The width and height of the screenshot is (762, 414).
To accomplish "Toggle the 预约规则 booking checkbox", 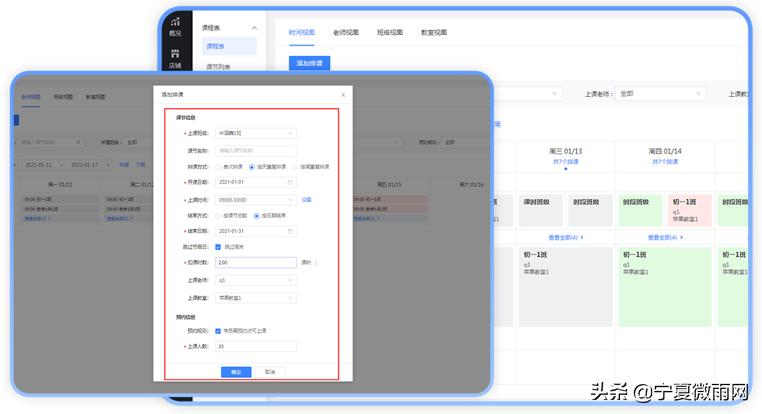I will click(218, 331).
